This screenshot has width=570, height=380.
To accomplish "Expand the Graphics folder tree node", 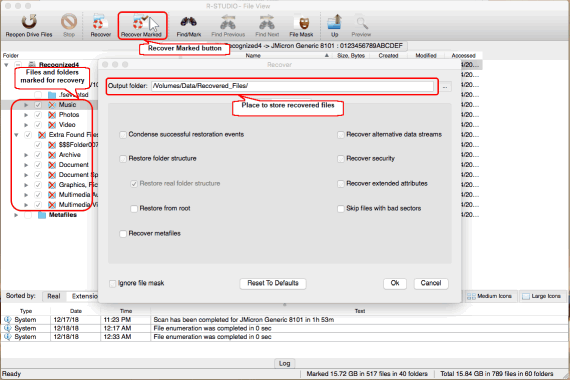I will pyautogui.click(x=26, y=185).
